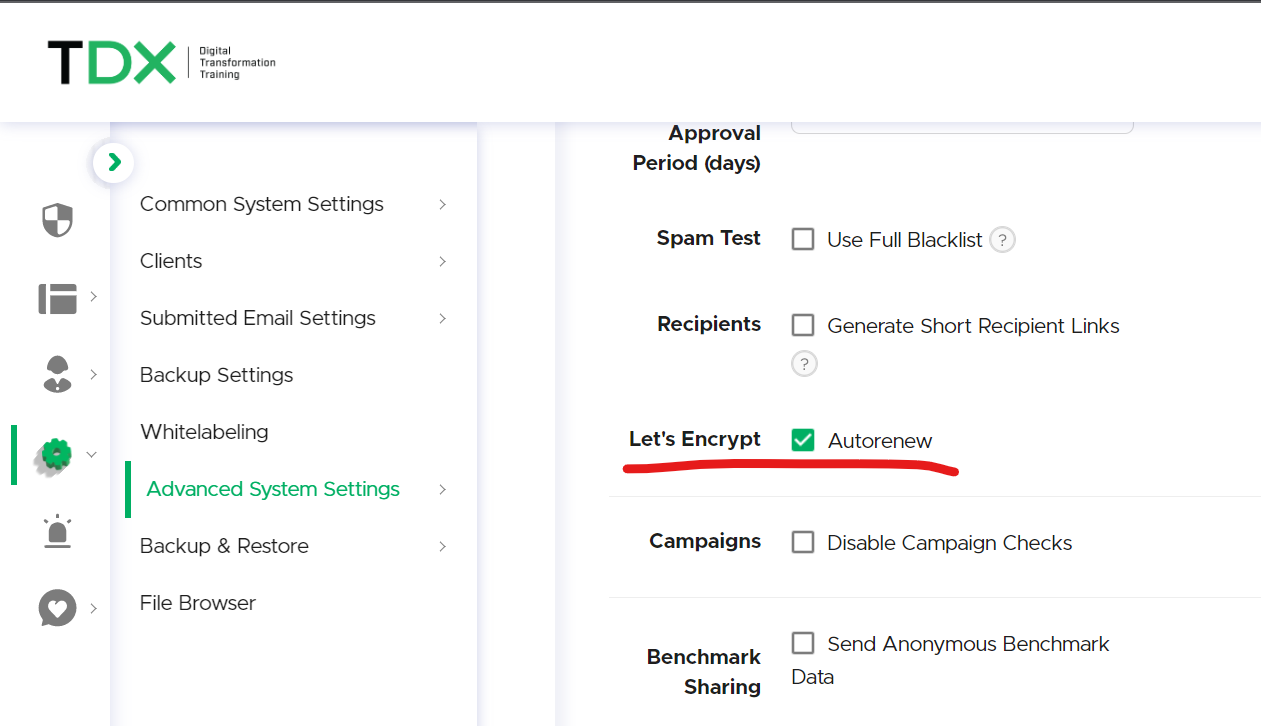This screenshot has width=1261, height=726.
Task: Open the Whitelabeling menu item
Action: (x=204, y=432)
